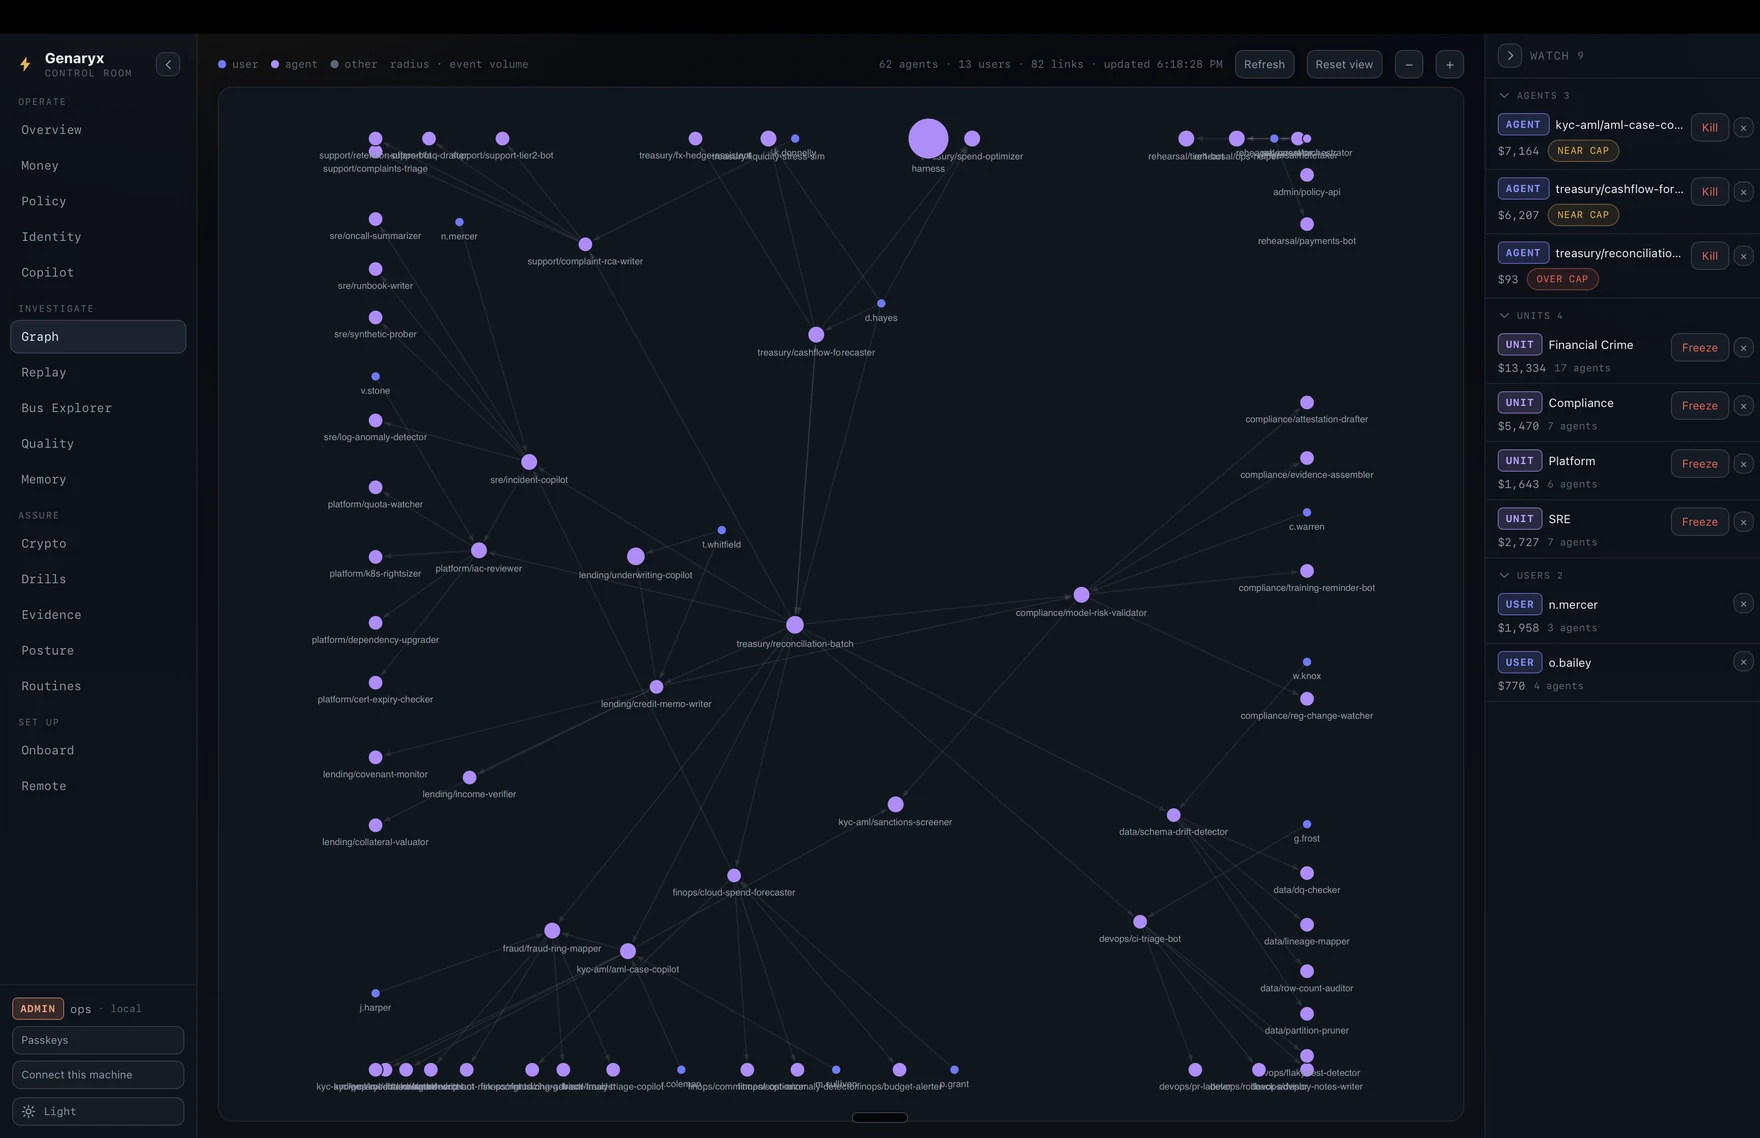Remove SRE unit from watch
Screen dimensions: 1760x1138
[1743, 521]
